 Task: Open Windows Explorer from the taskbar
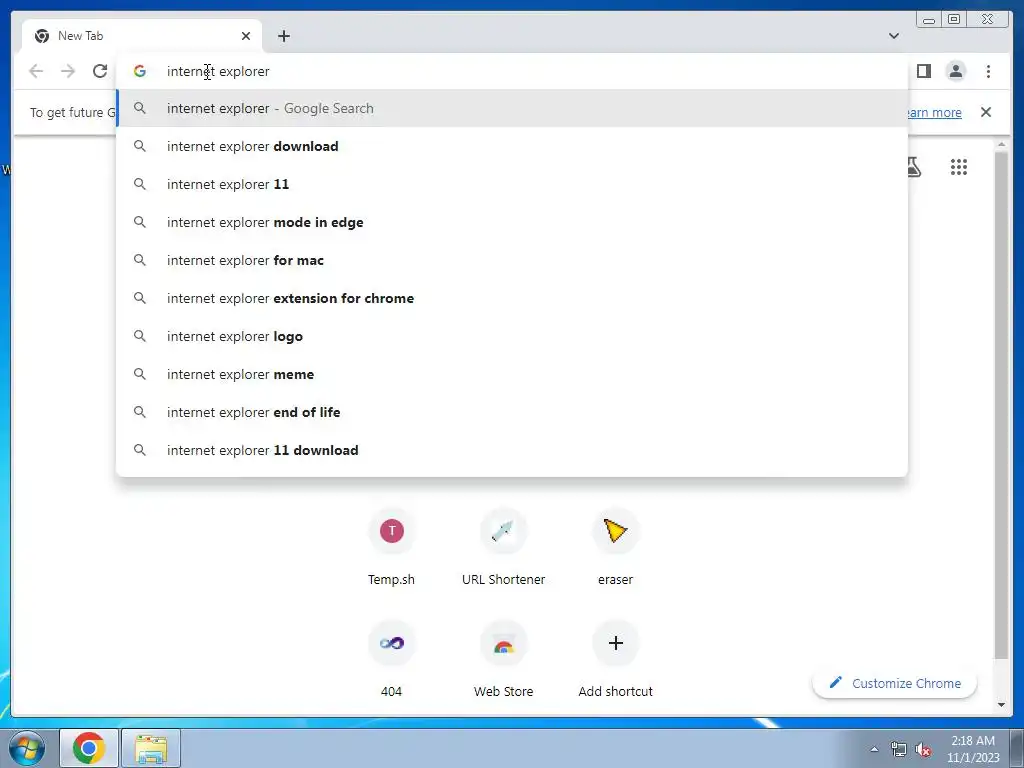click(151, 748)
